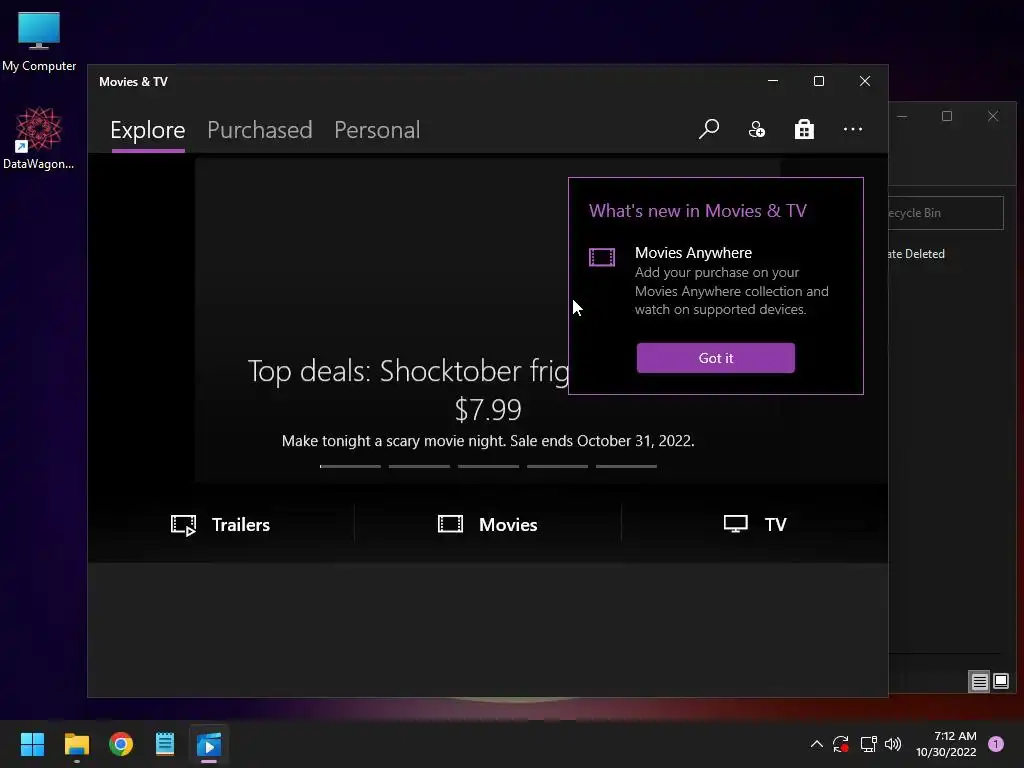Image resolution: width=1024 pixels, height=768 pixels.
Task: Maximize the Movies & TV window
Action: 819,81
